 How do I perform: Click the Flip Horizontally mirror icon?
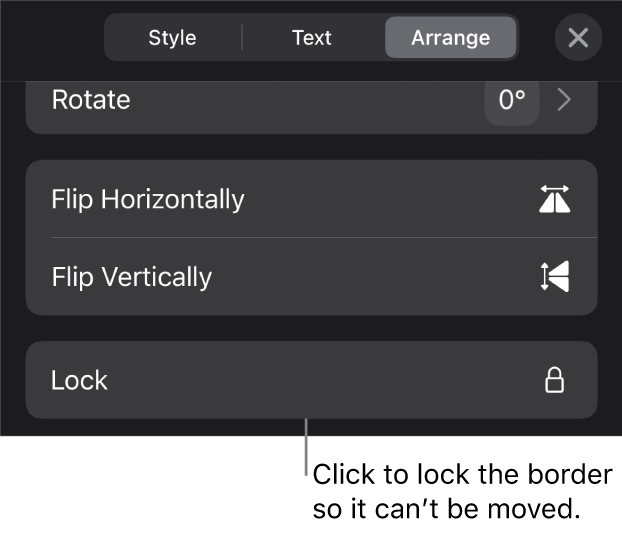click(554, 200)
